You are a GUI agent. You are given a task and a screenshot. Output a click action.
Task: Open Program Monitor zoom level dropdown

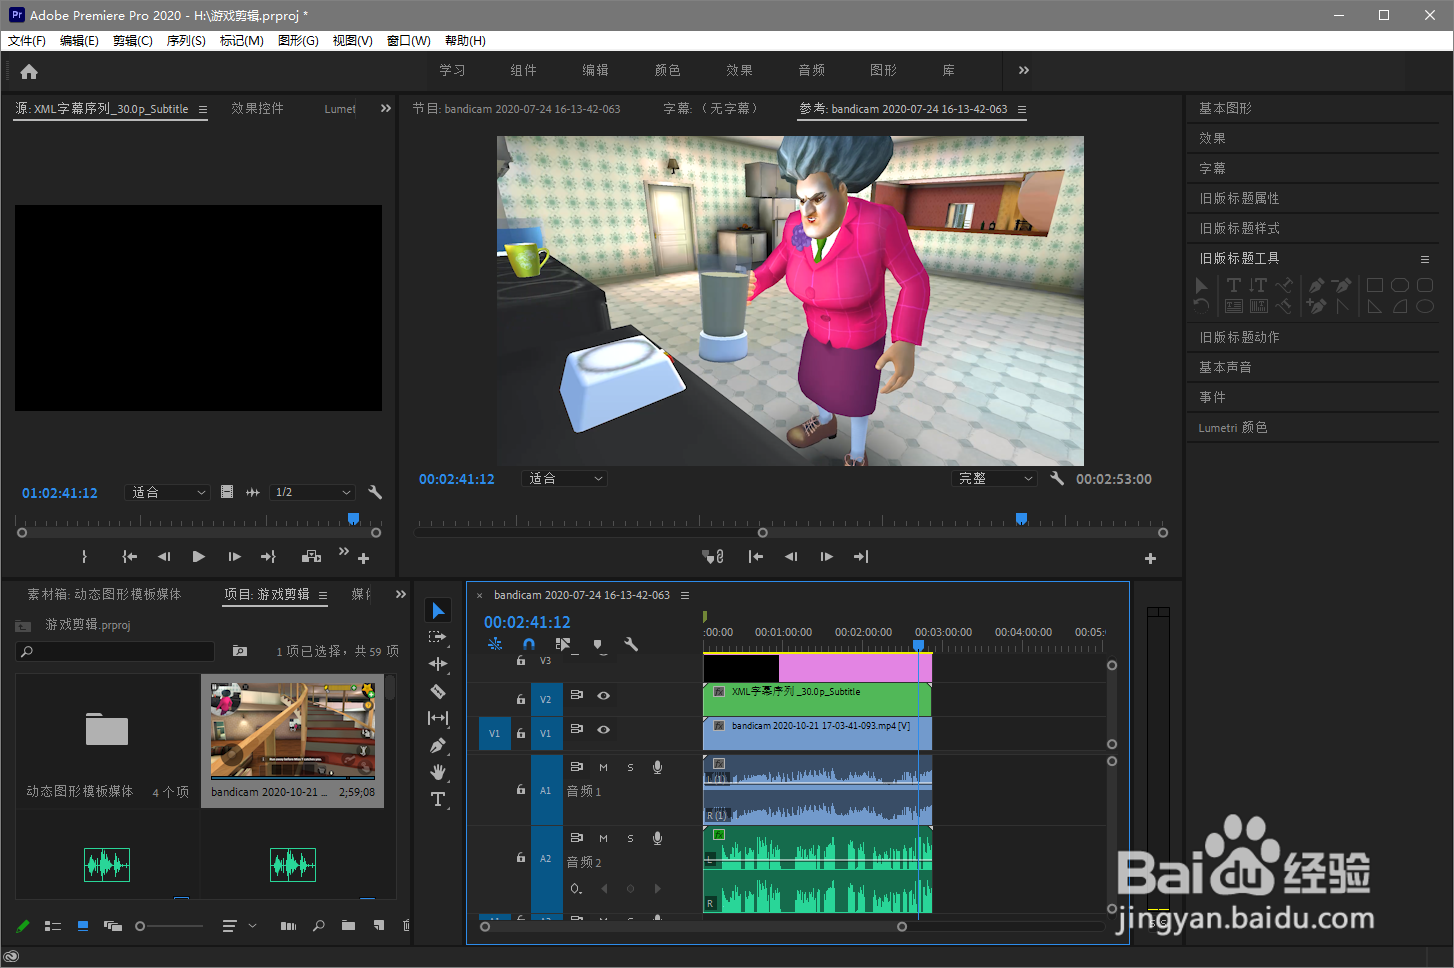pos(565,479)
